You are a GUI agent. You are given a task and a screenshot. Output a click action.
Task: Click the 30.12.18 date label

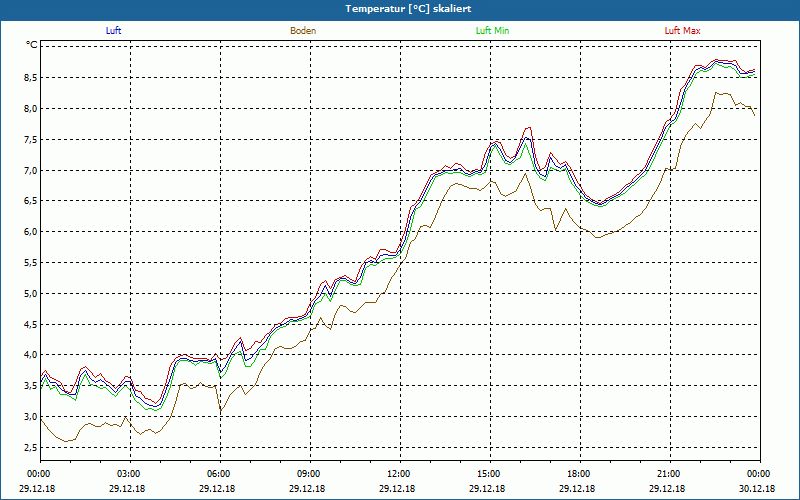(x=757, y=489)
